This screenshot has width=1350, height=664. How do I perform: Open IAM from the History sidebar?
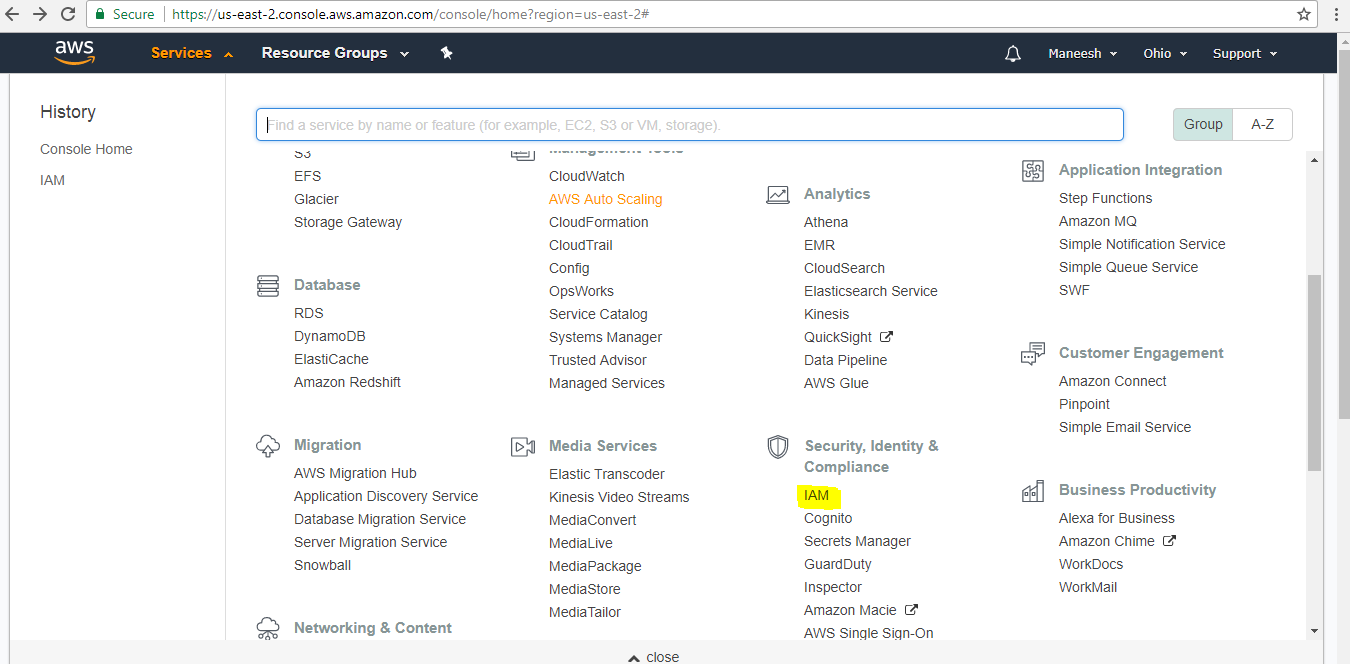52,180
